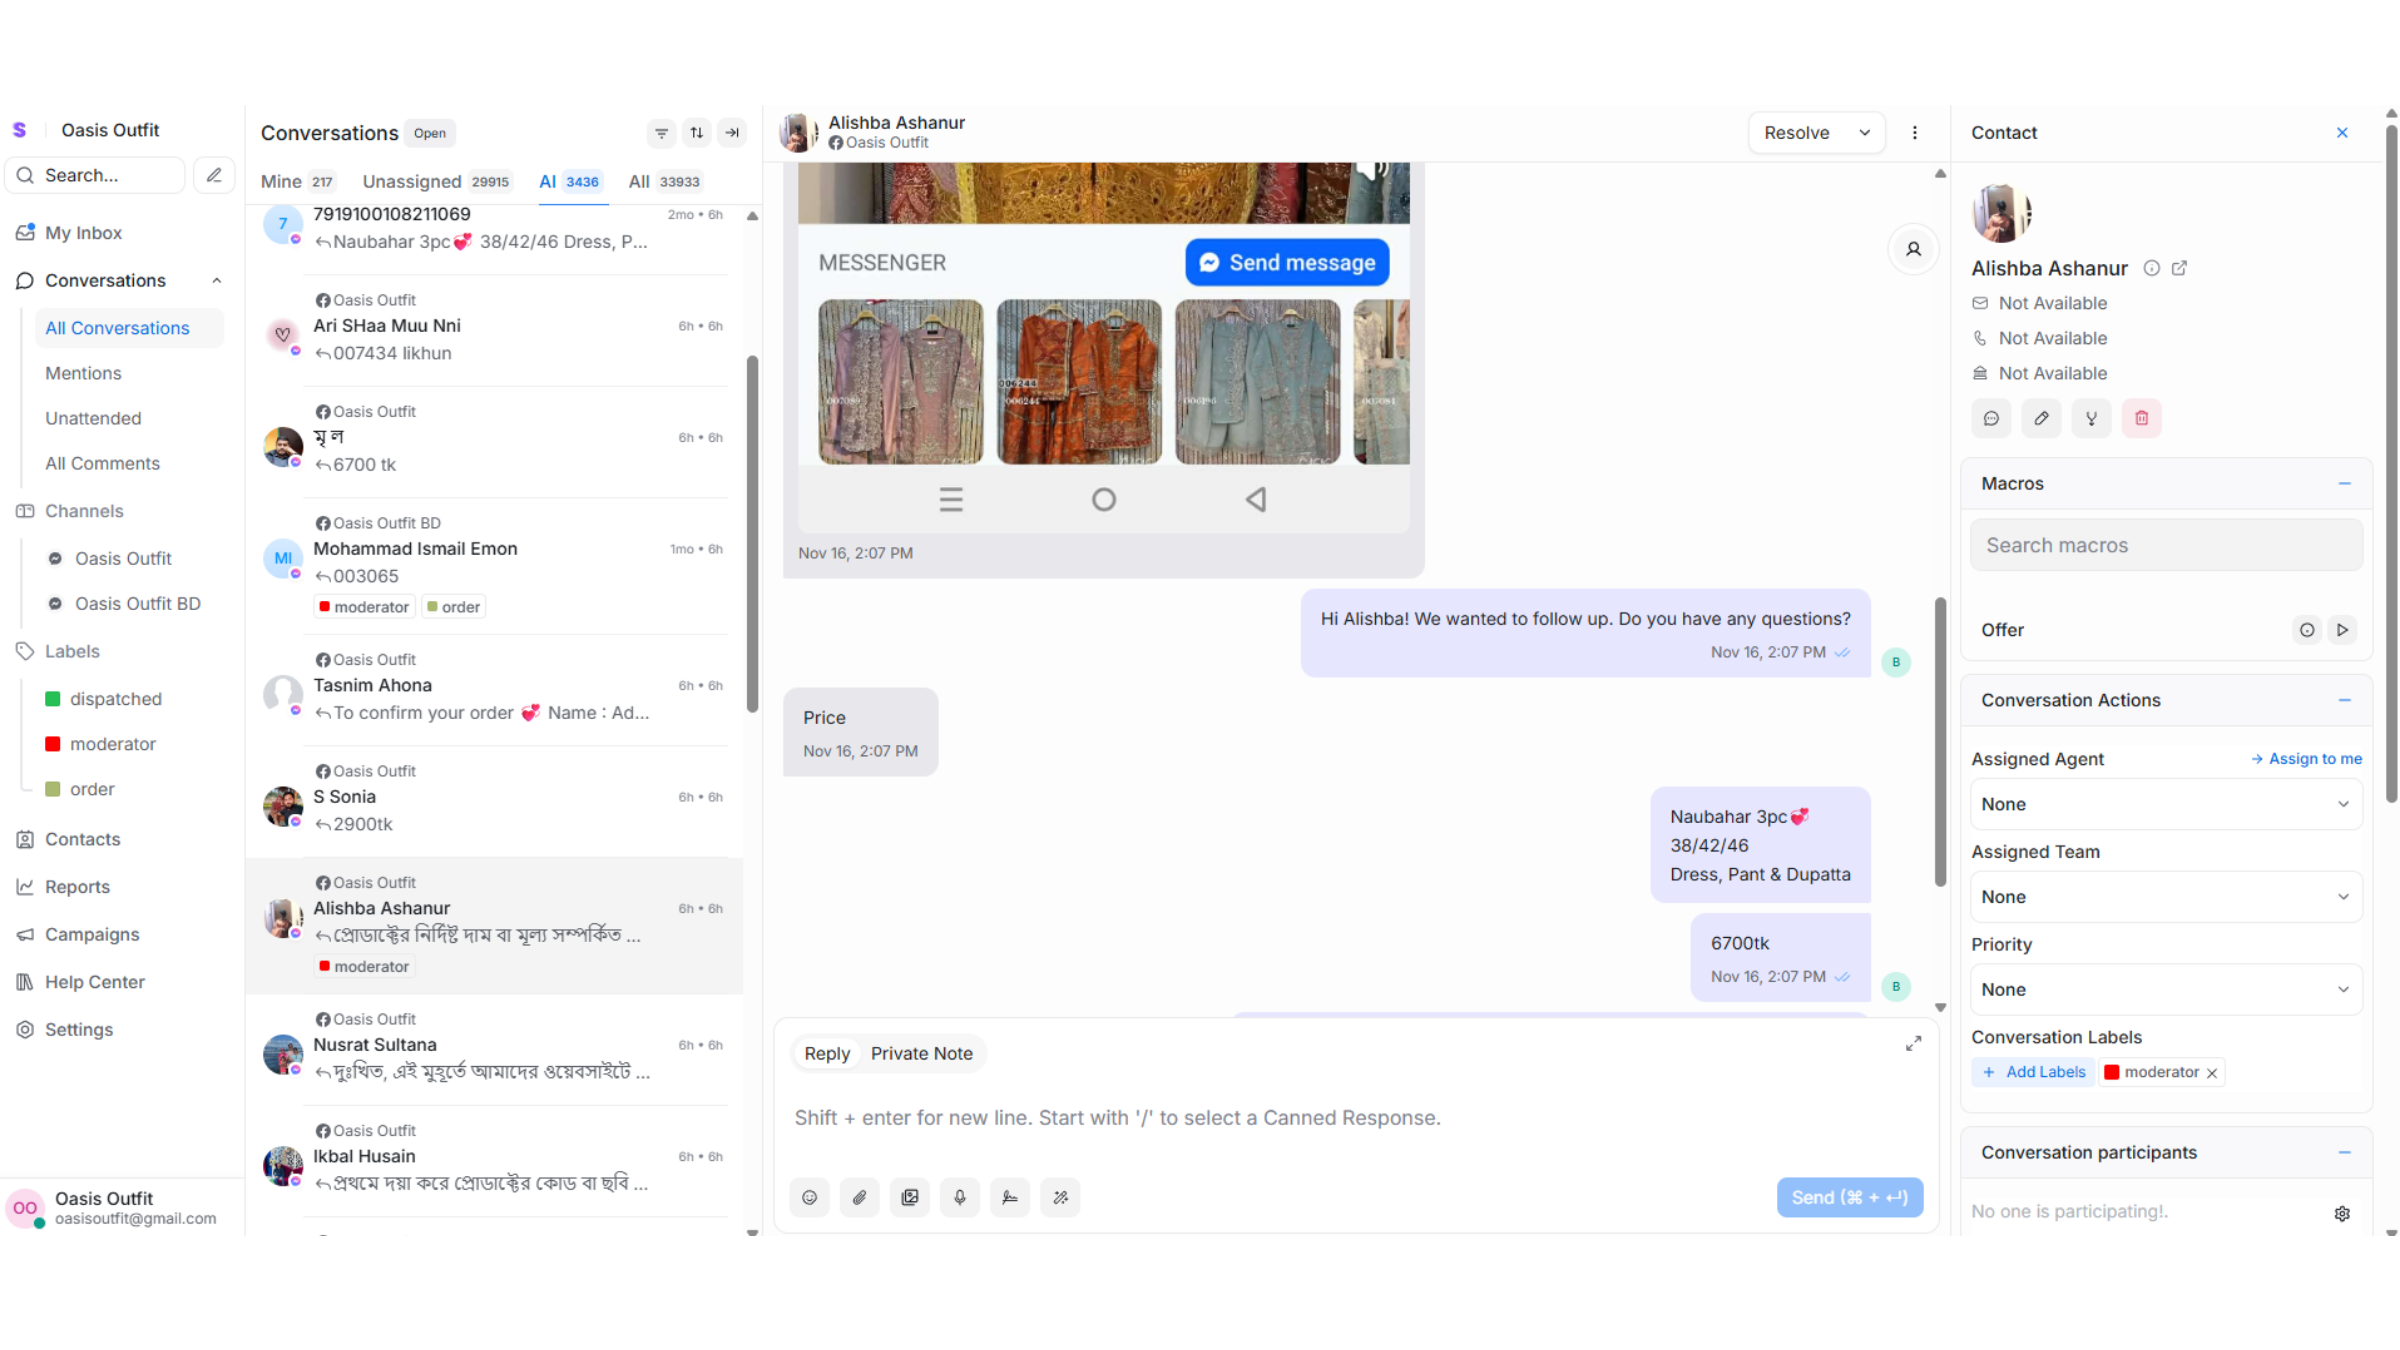2400x1350 pixels.
Task: Click the red delete contact icon
Action: [x=2141, y=418]
